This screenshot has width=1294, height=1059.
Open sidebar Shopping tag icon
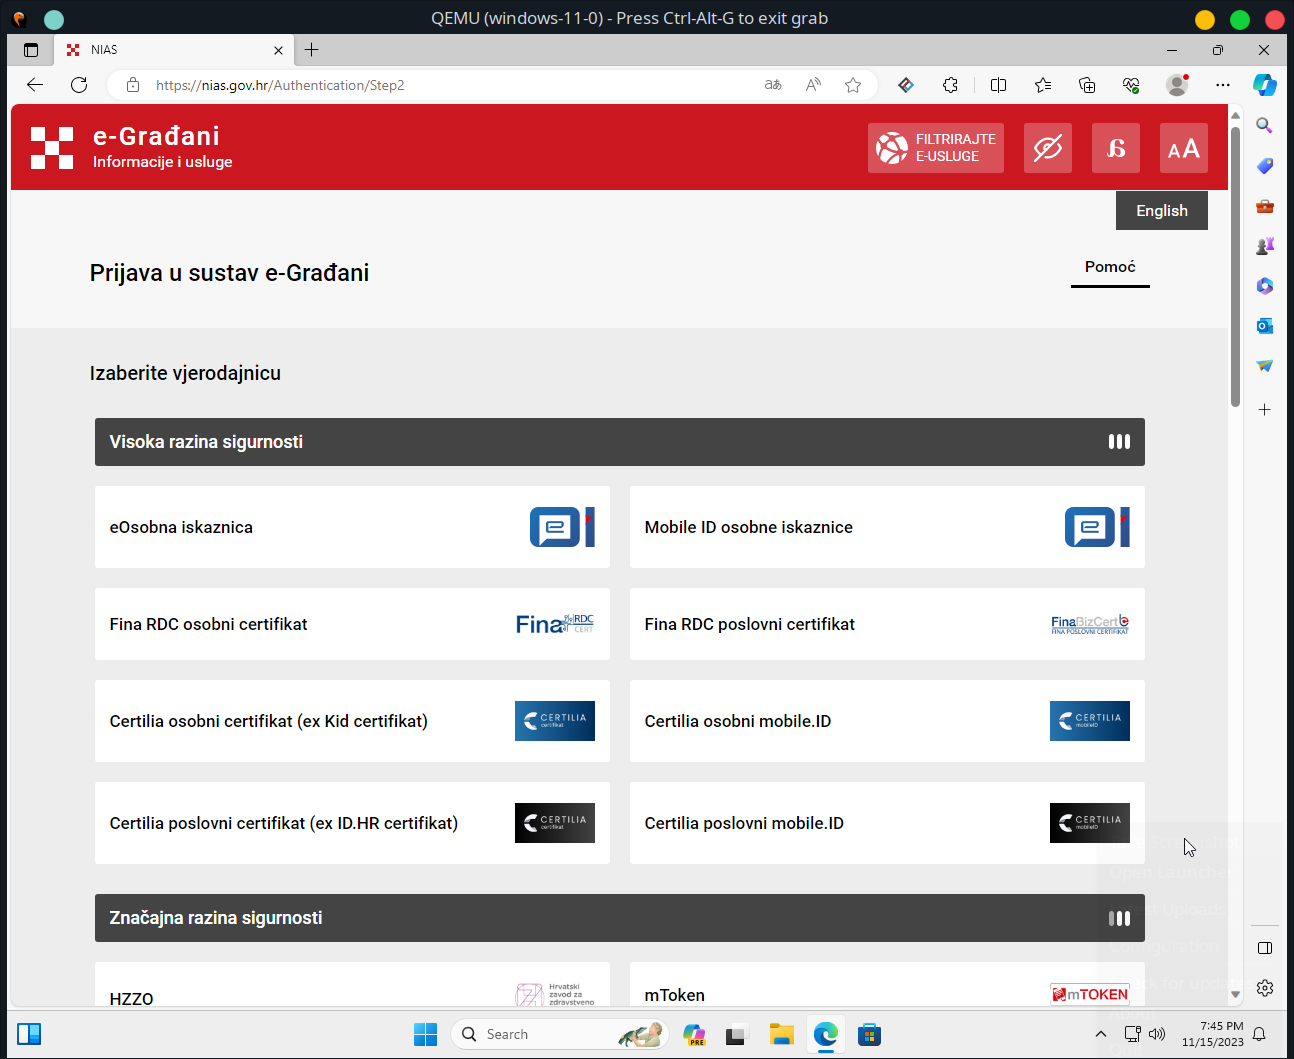pyautogui.click(x=1265, y=166)
